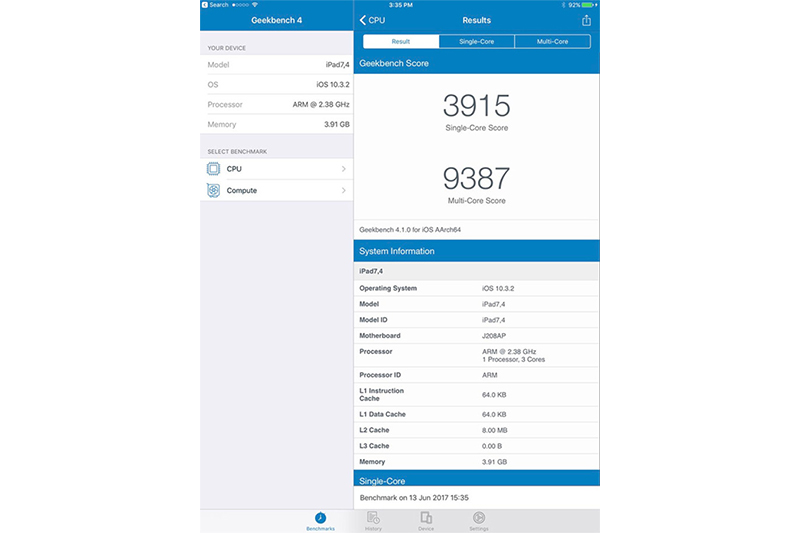Switch to the Single-Core tab

click(477, 41)
